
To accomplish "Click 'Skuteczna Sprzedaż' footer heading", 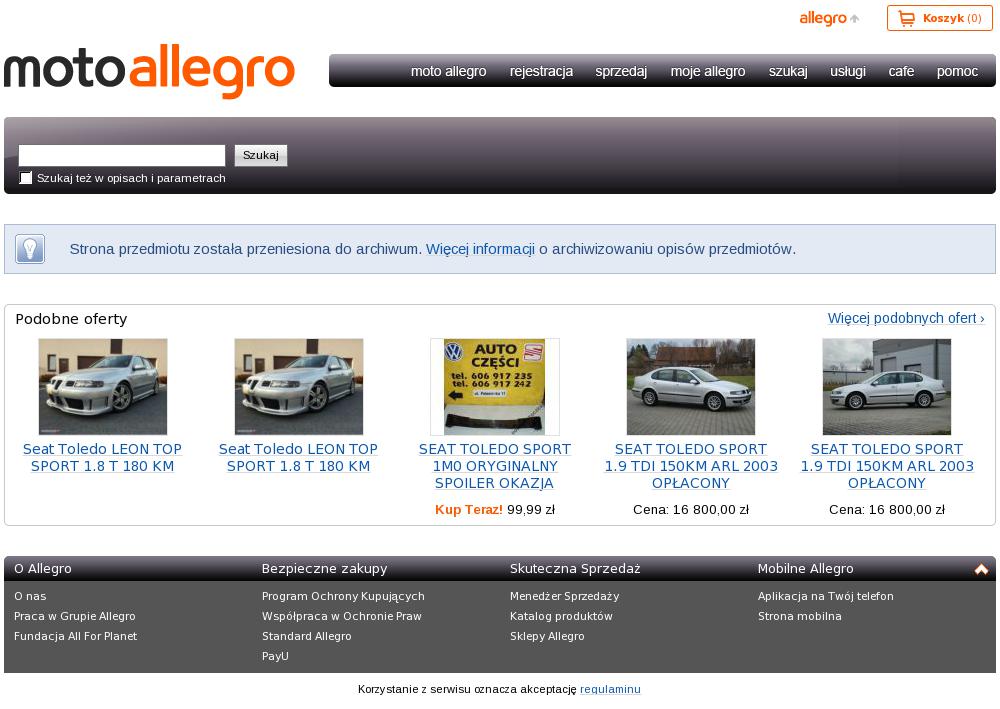I will (575, 569).
